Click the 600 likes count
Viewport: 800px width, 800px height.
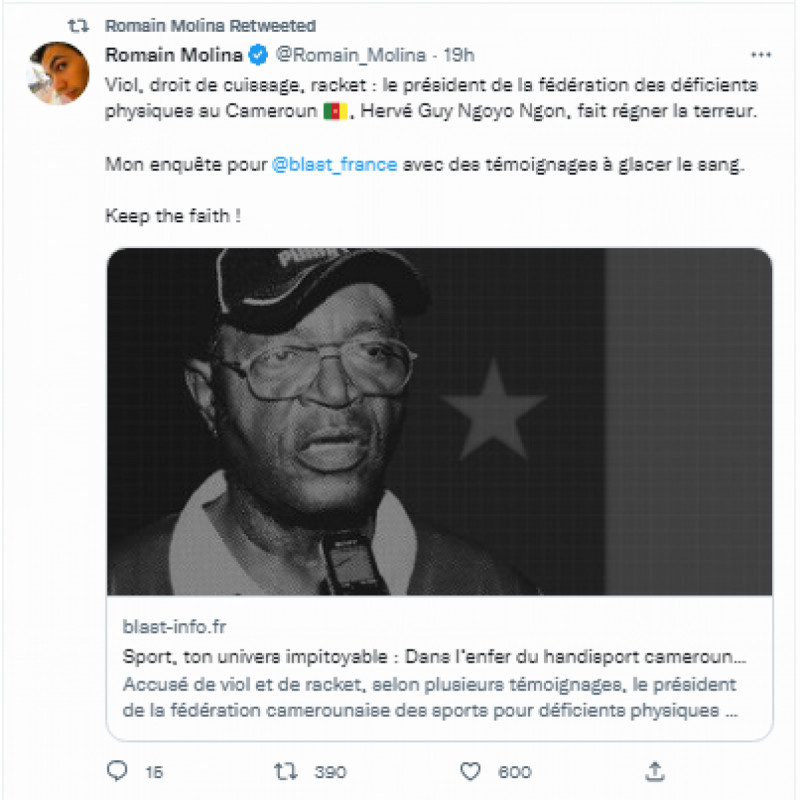click(x=514, y=772)
